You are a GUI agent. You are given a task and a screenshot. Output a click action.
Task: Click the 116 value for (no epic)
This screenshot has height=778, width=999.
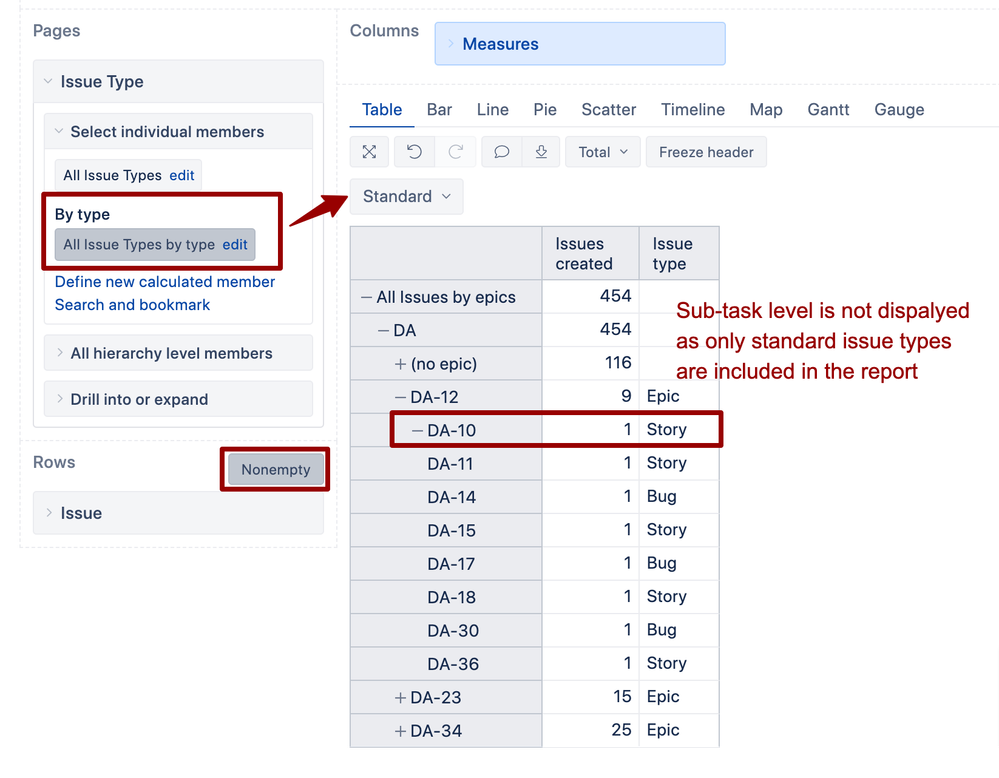(618, 363)
